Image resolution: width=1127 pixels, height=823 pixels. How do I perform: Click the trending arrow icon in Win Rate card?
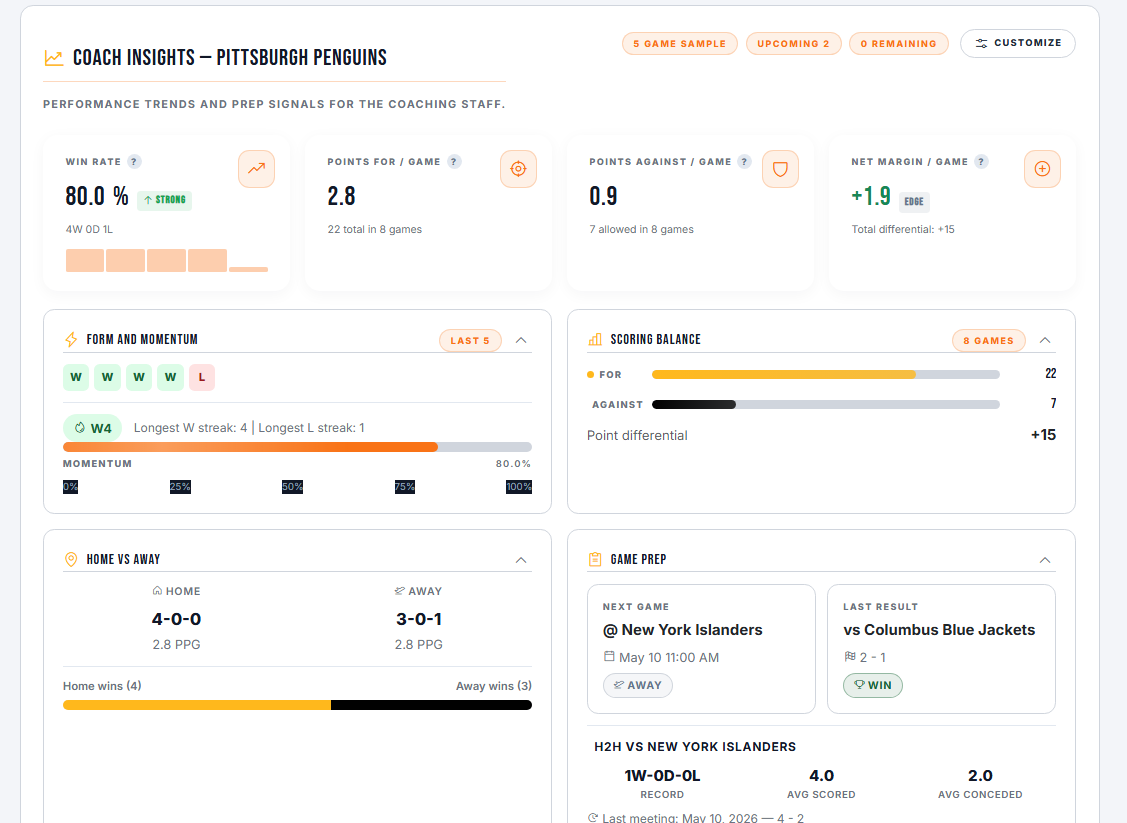click(257, 169)
